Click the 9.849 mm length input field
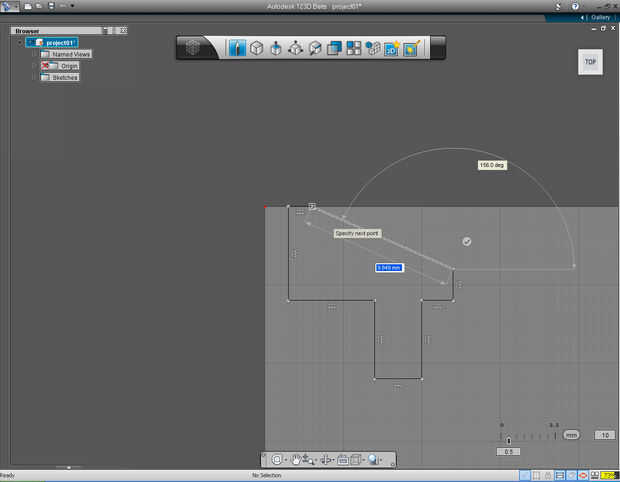 388,268
